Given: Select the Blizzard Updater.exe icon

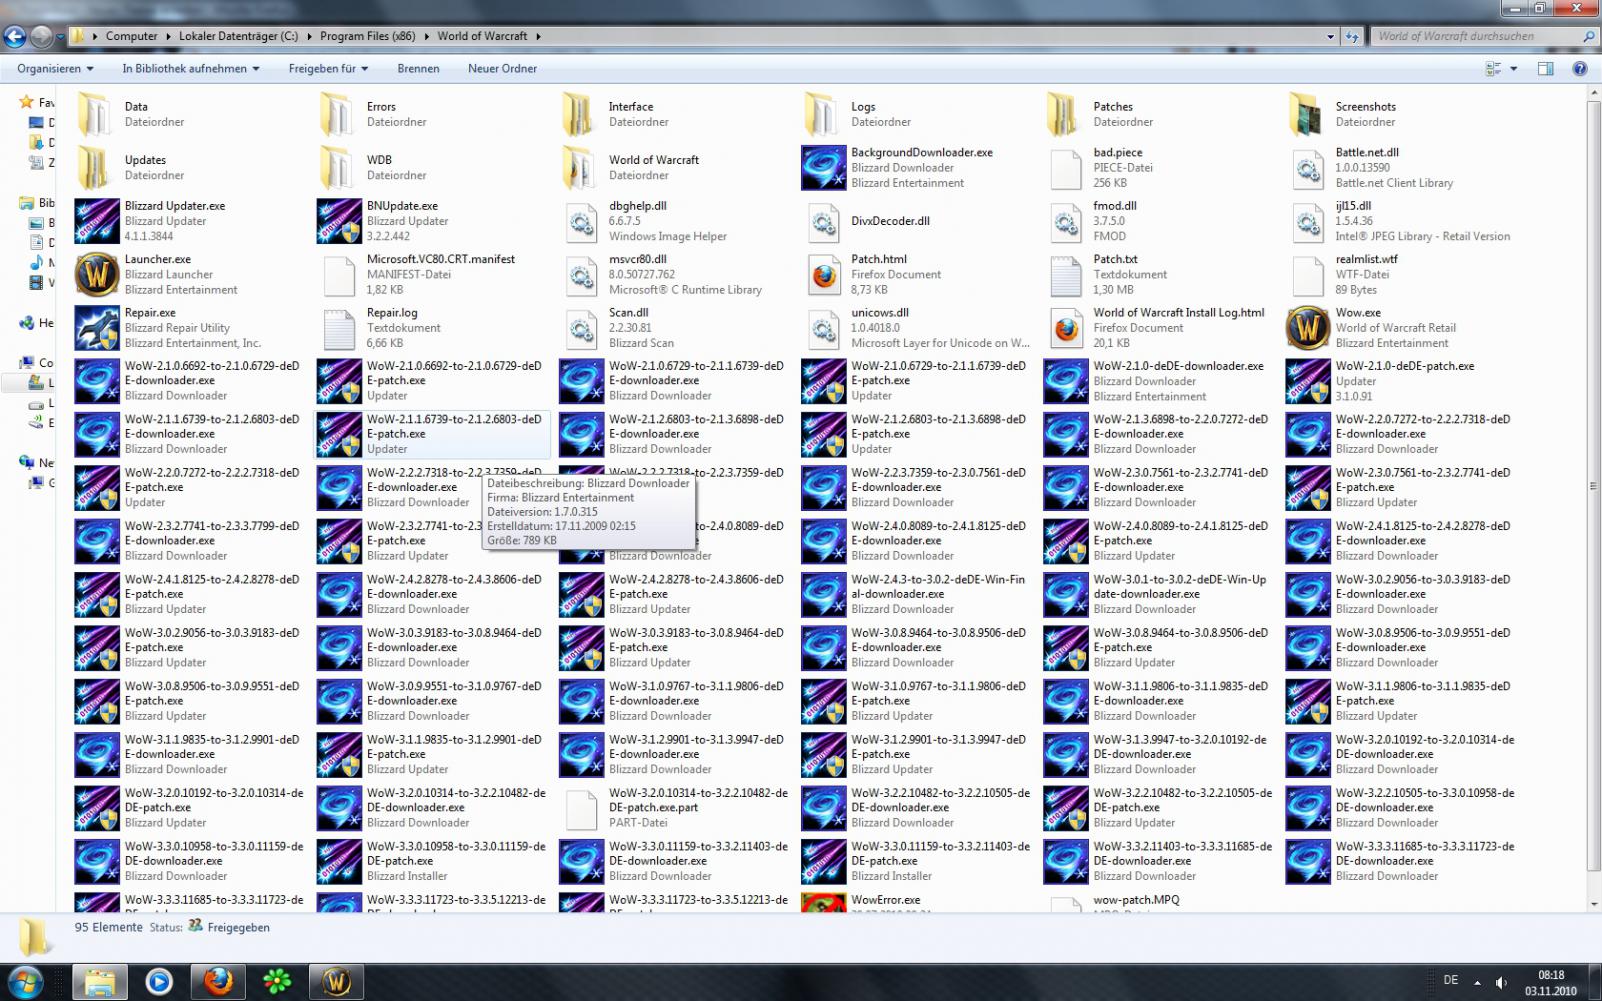Looking at the screenshot, I should point(97,221).
